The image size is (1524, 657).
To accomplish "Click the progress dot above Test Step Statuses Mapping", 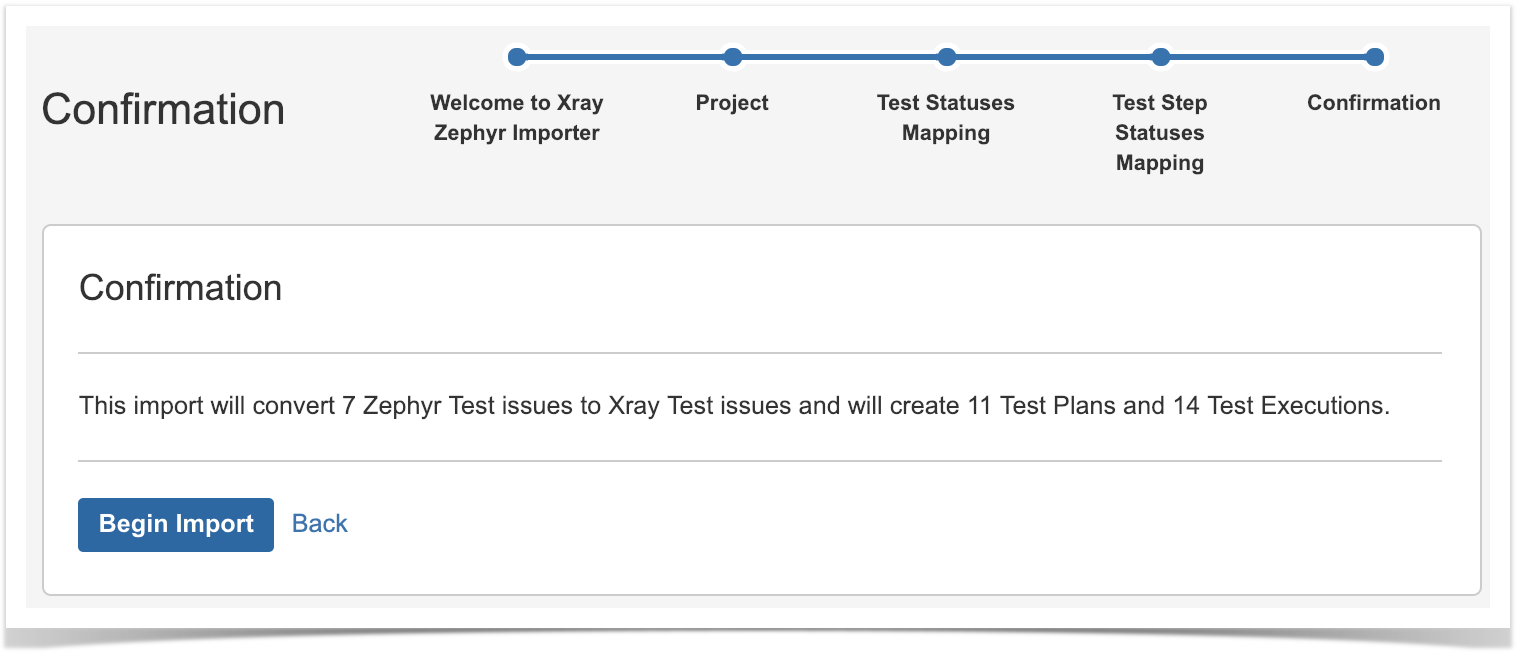I will [1160, 57].
